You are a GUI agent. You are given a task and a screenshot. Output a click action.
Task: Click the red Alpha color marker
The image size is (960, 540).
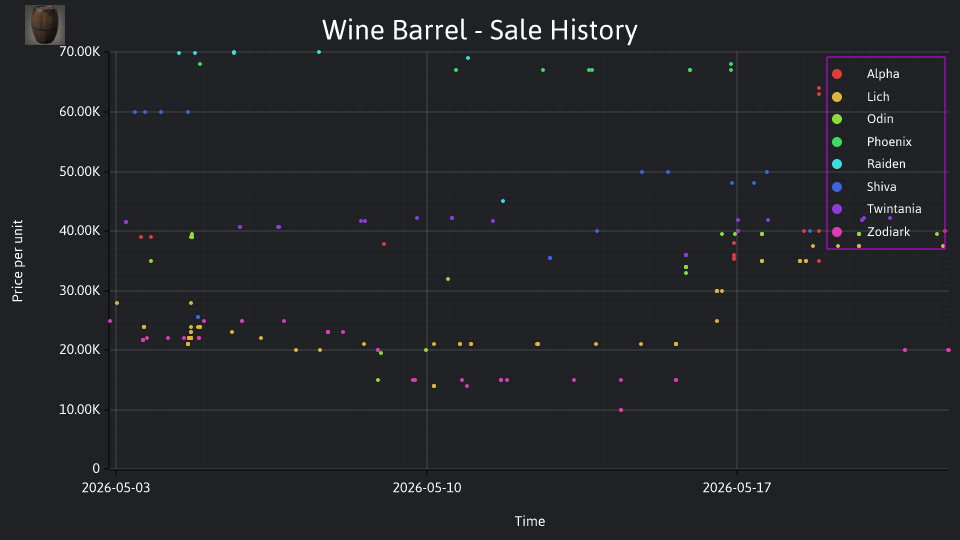[x=837, y=74]
